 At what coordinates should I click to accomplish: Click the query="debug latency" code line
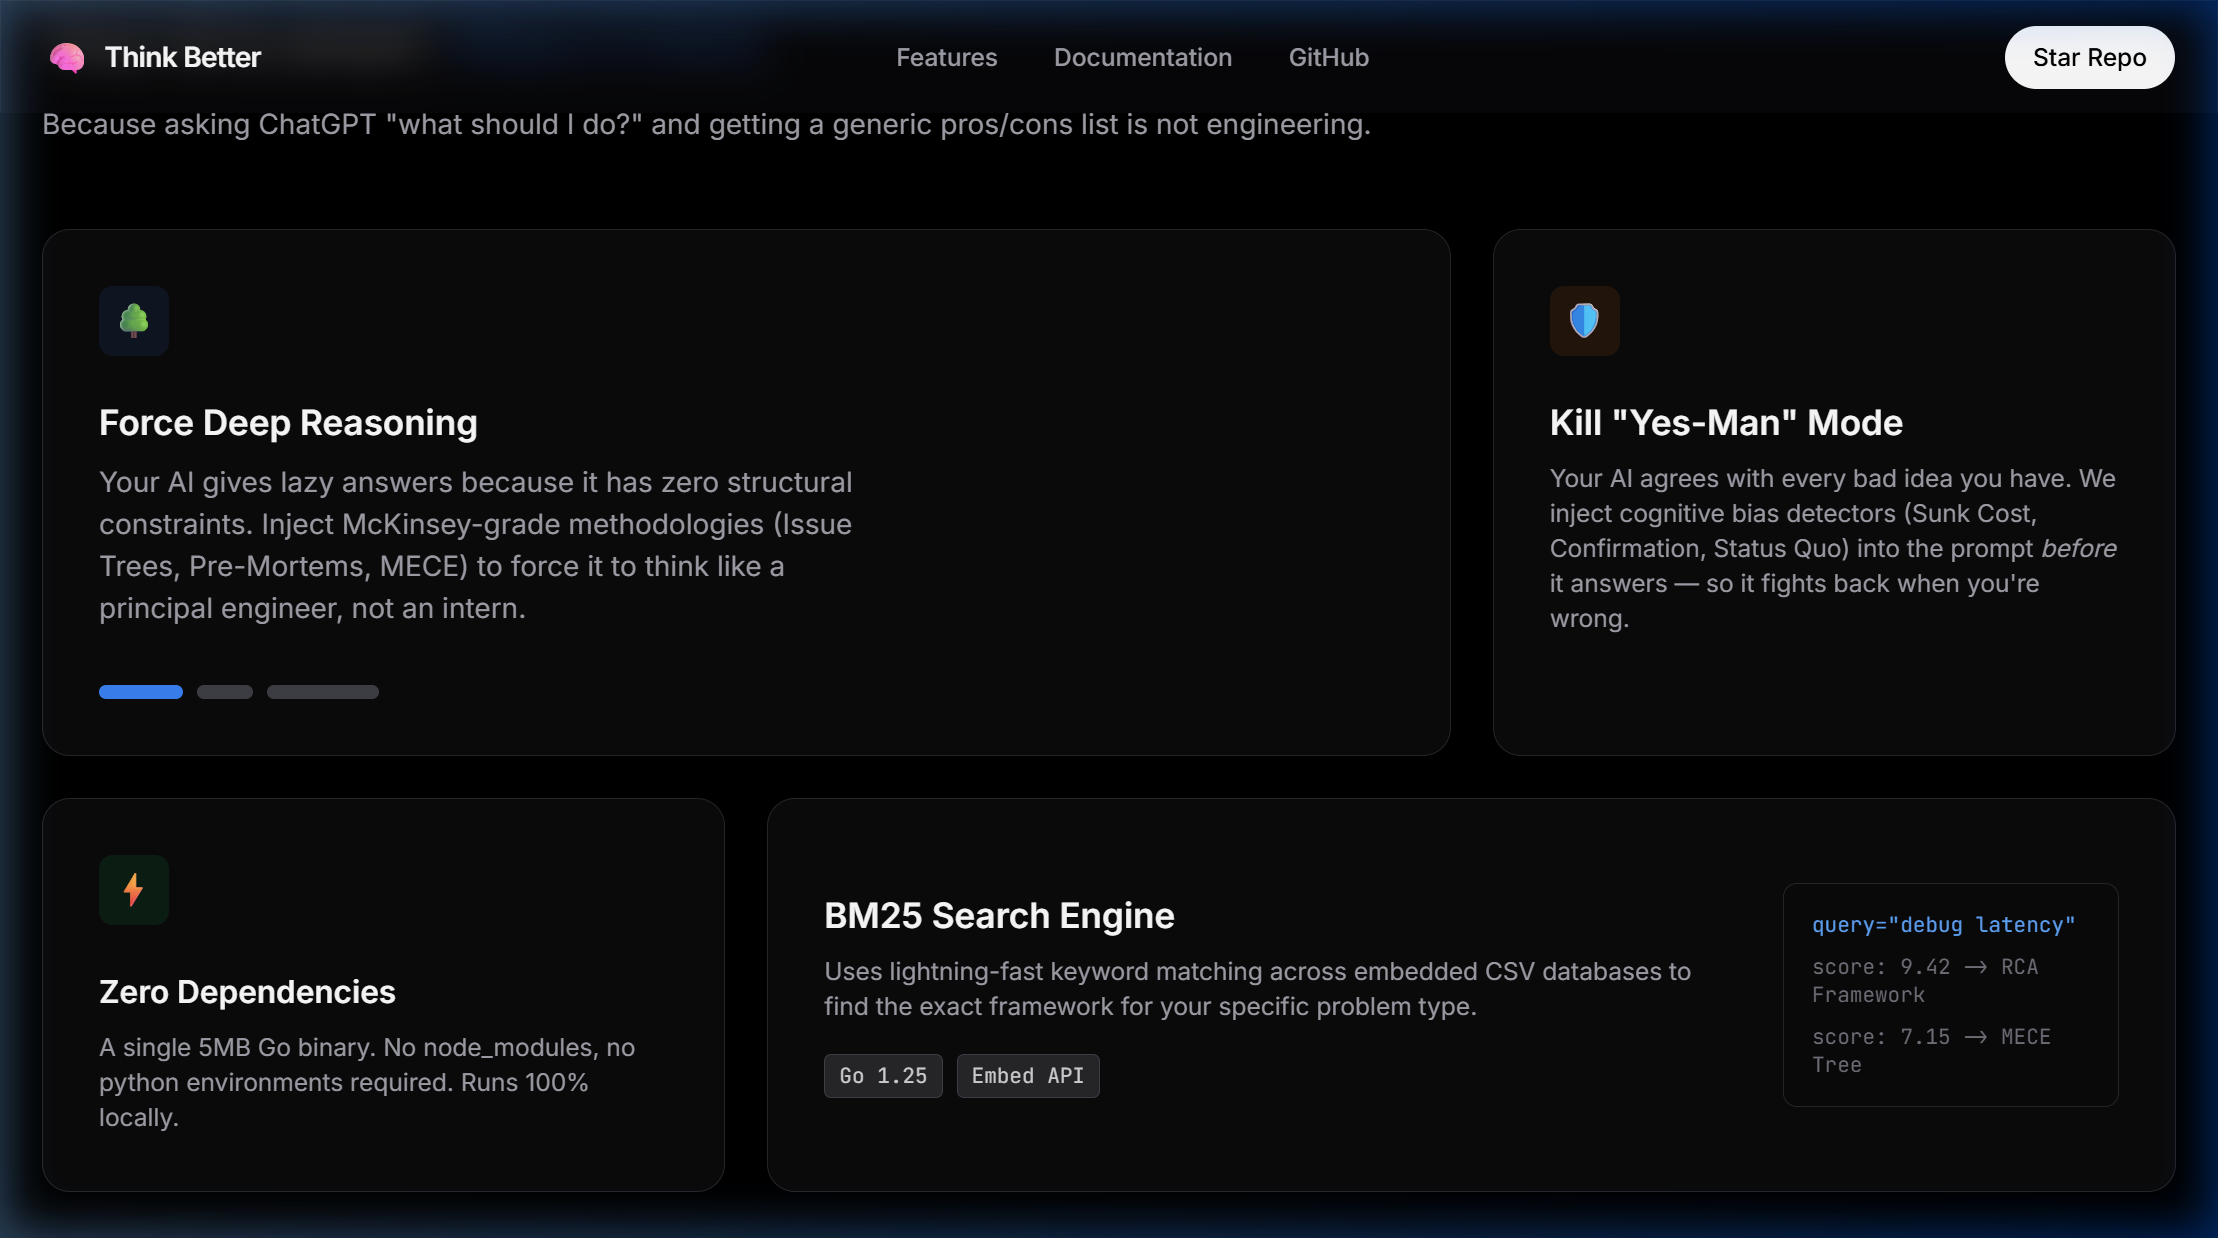1943,925
